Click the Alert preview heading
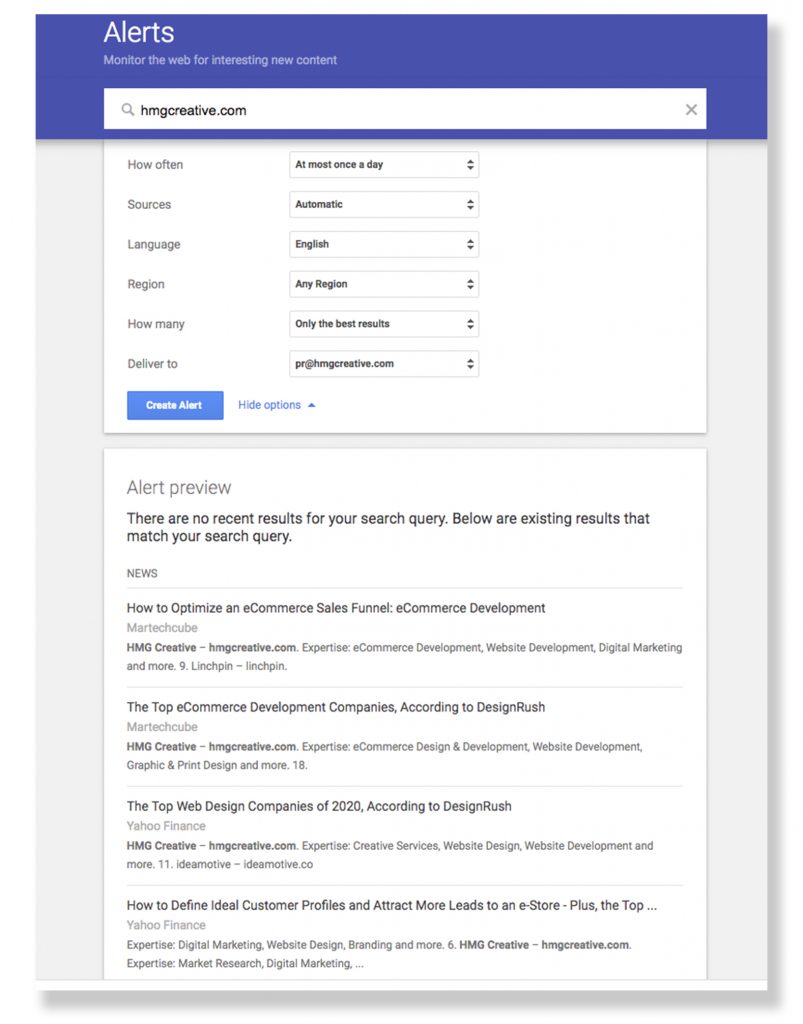803x1024 pixels. tap(179, 488)
